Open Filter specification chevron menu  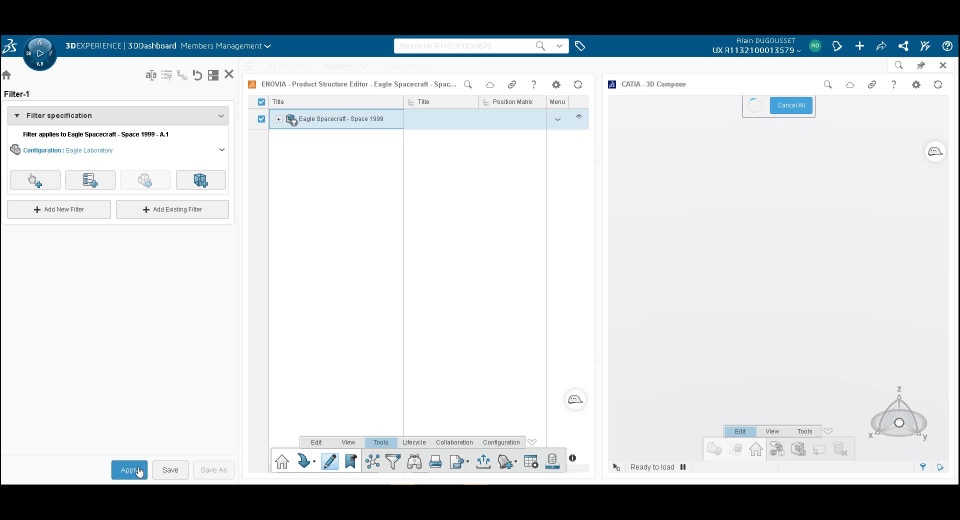tap(221, 115)
